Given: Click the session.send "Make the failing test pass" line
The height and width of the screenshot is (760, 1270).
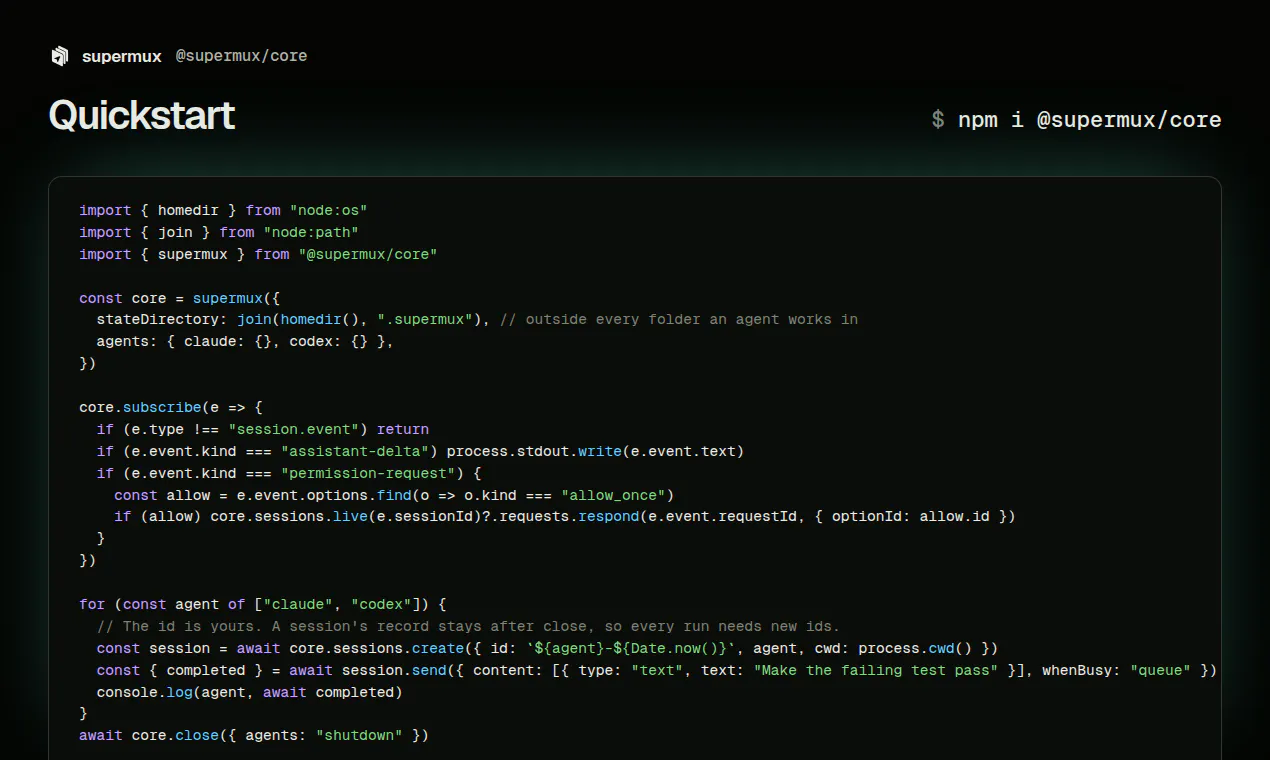Looking at the screenshot, I should pos(656,672).
